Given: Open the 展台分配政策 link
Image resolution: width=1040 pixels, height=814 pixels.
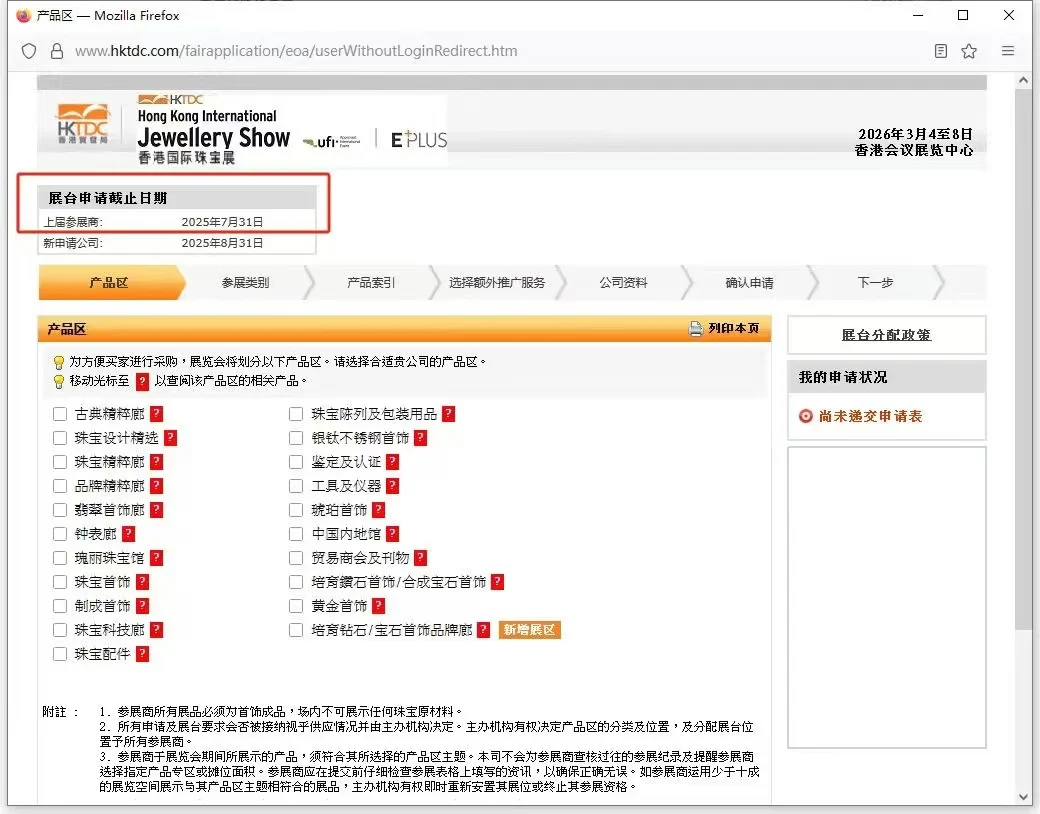Looking at the screenshot, I should click(x=885, y=334).
